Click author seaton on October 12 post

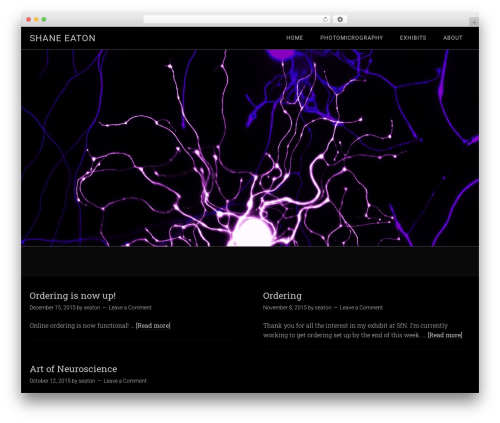[x=87, y=381]
